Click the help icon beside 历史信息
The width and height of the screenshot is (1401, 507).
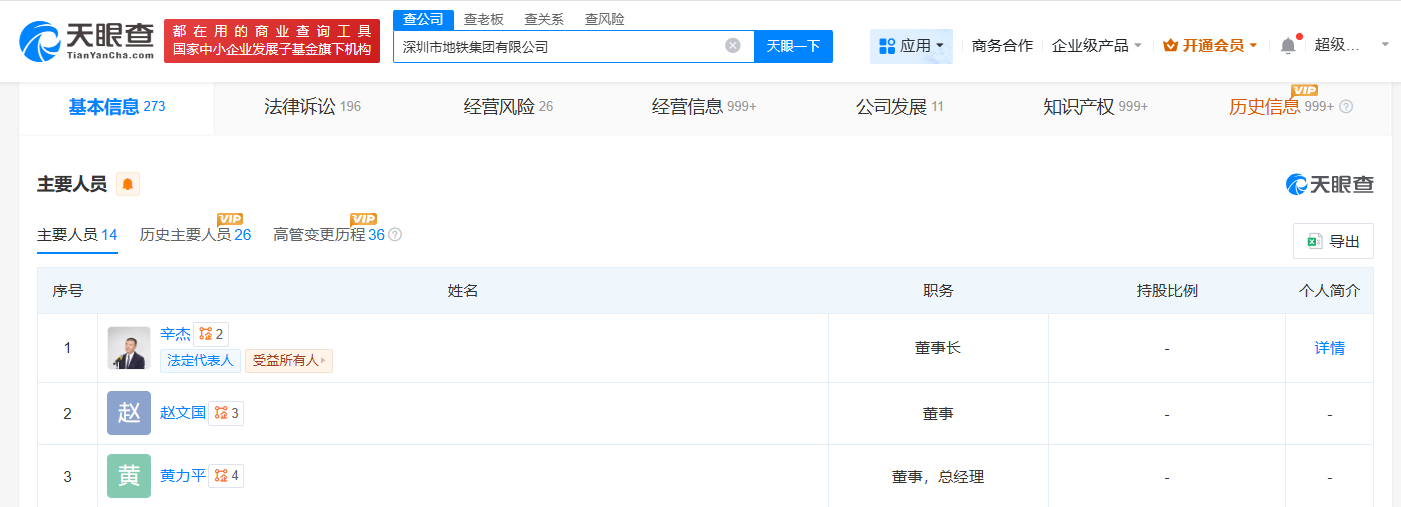tap(1346, 107)
